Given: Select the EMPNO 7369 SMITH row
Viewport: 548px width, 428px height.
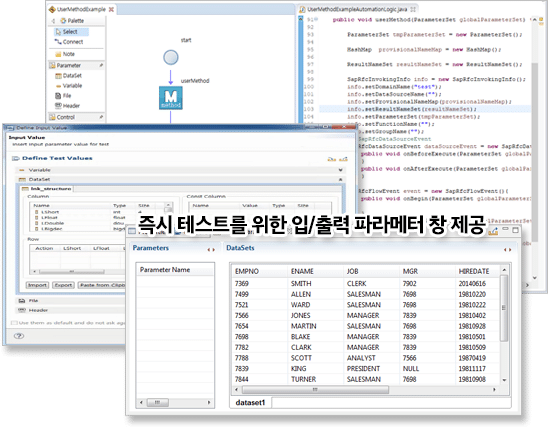Looking at the screenshot, I should 366,284.
